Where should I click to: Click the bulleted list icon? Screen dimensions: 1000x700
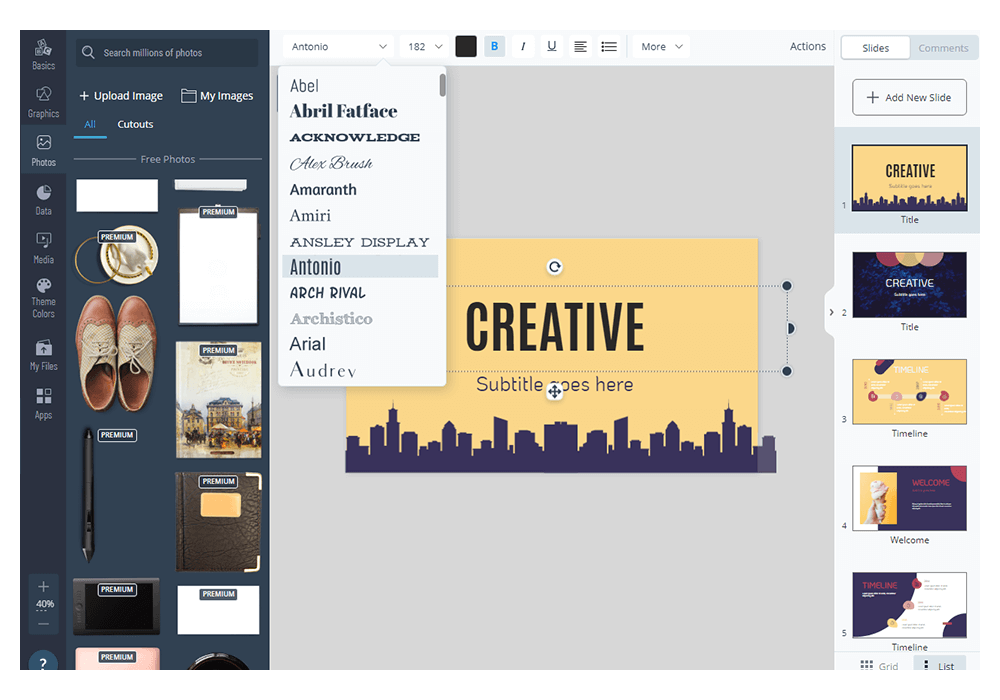point(608,47)
